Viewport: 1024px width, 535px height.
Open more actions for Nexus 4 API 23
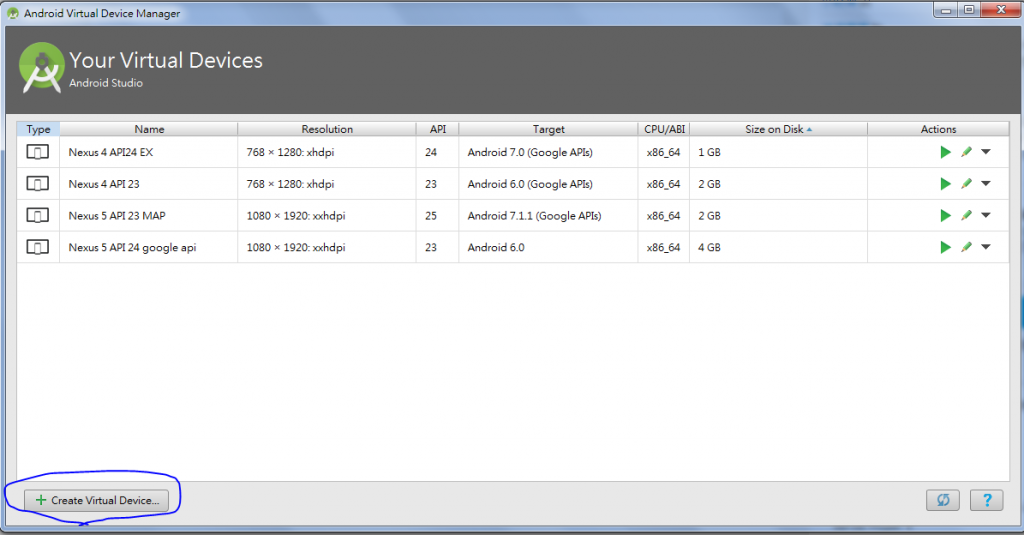(986, 184)
